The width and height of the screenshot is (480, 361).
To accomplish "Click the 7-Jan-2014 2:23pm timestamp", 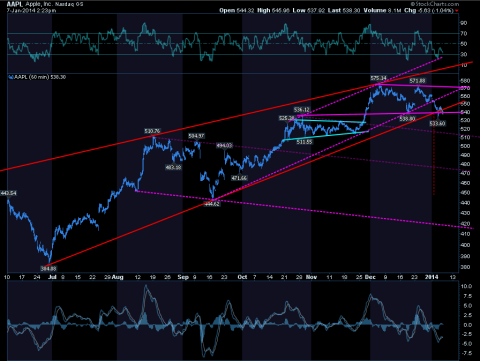I will point(31,10).
